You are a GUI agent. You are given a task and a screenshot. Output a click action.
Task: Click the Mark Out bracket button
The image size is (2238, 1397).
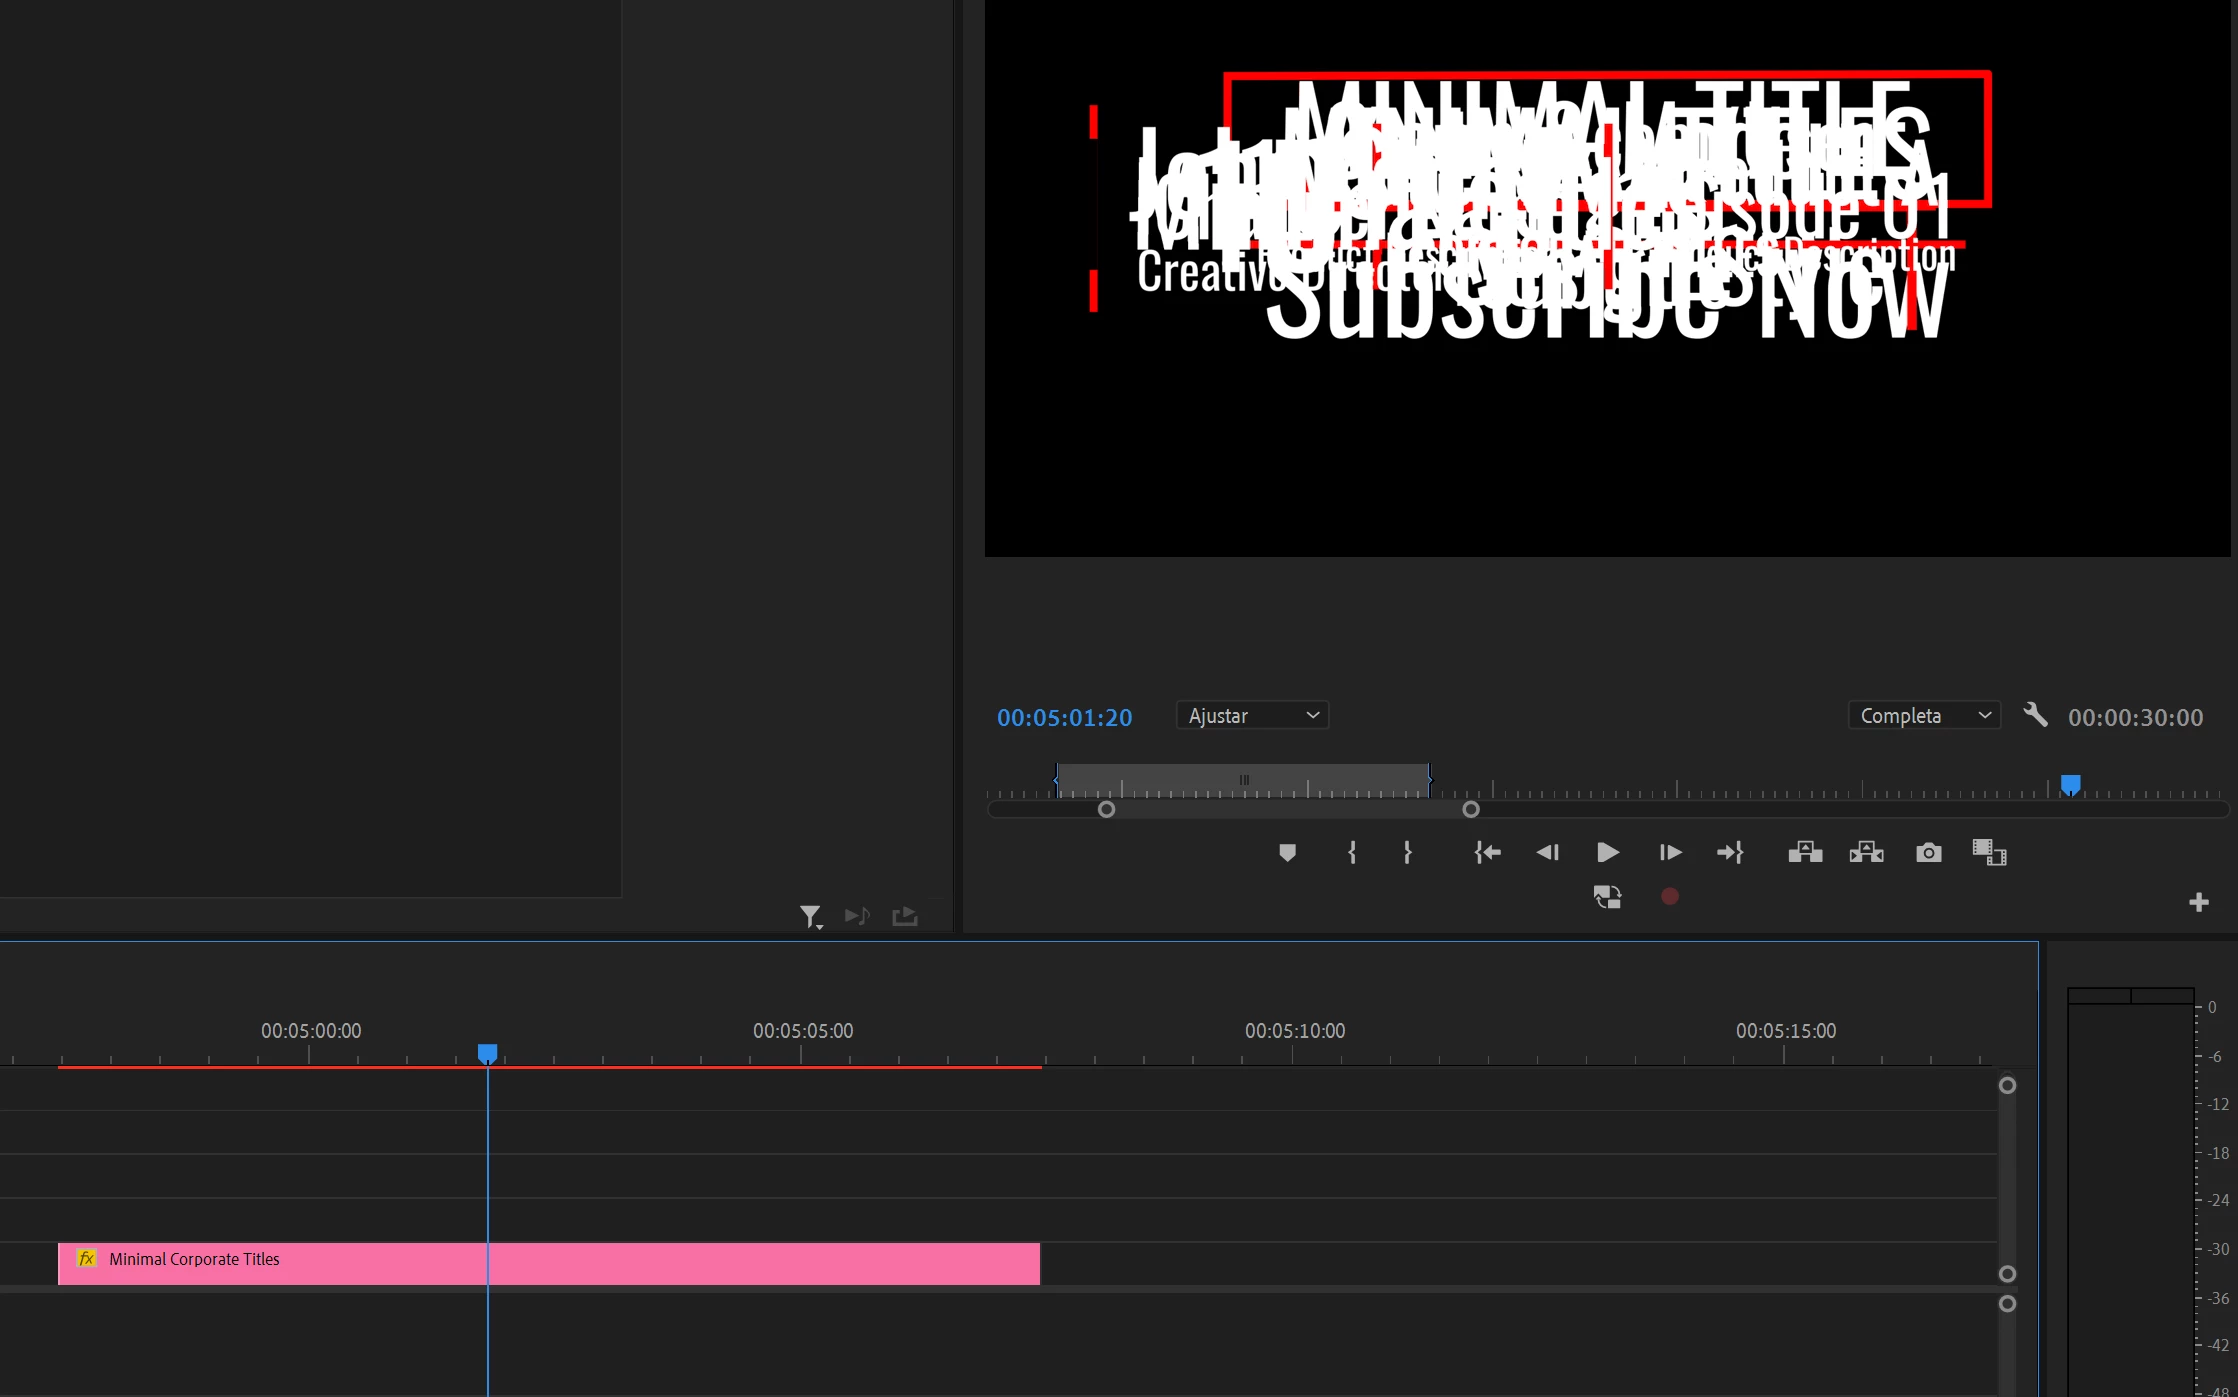pos(1407,852)
